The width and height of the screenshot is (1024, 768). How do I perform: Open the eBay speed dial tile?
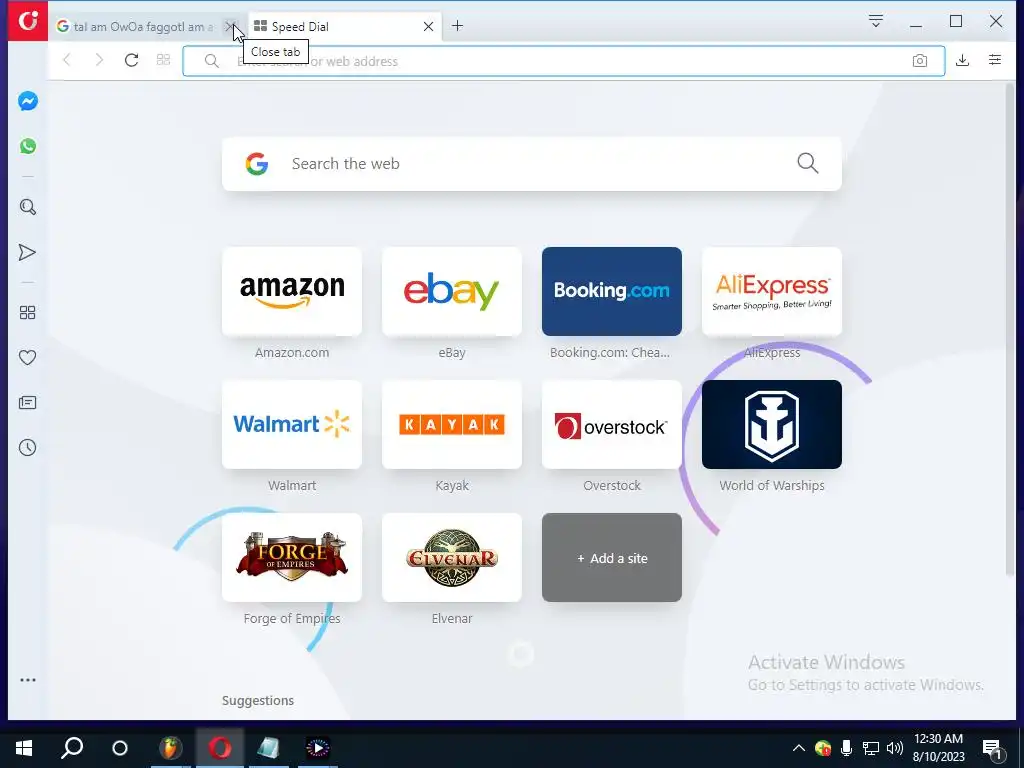pyautogui.click(x=452, y=291)
